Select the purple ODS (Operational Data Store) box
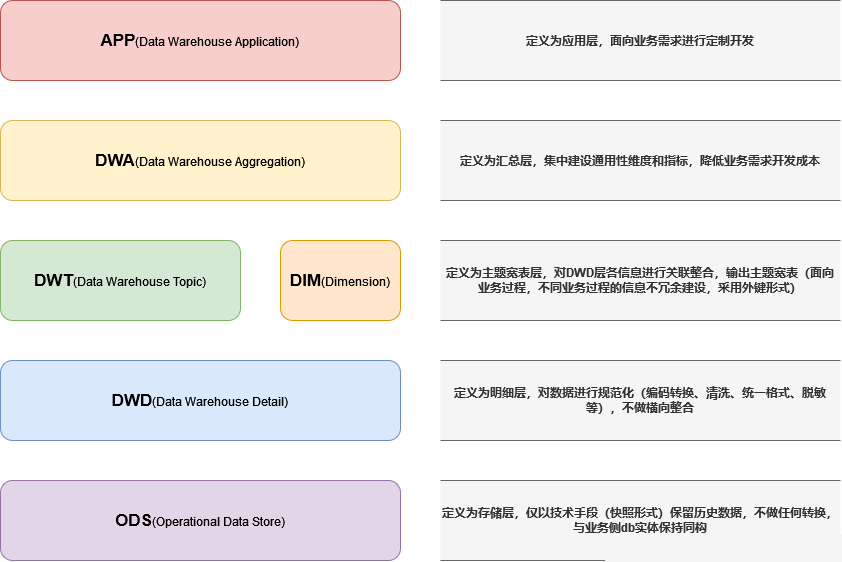 point(200,521)
